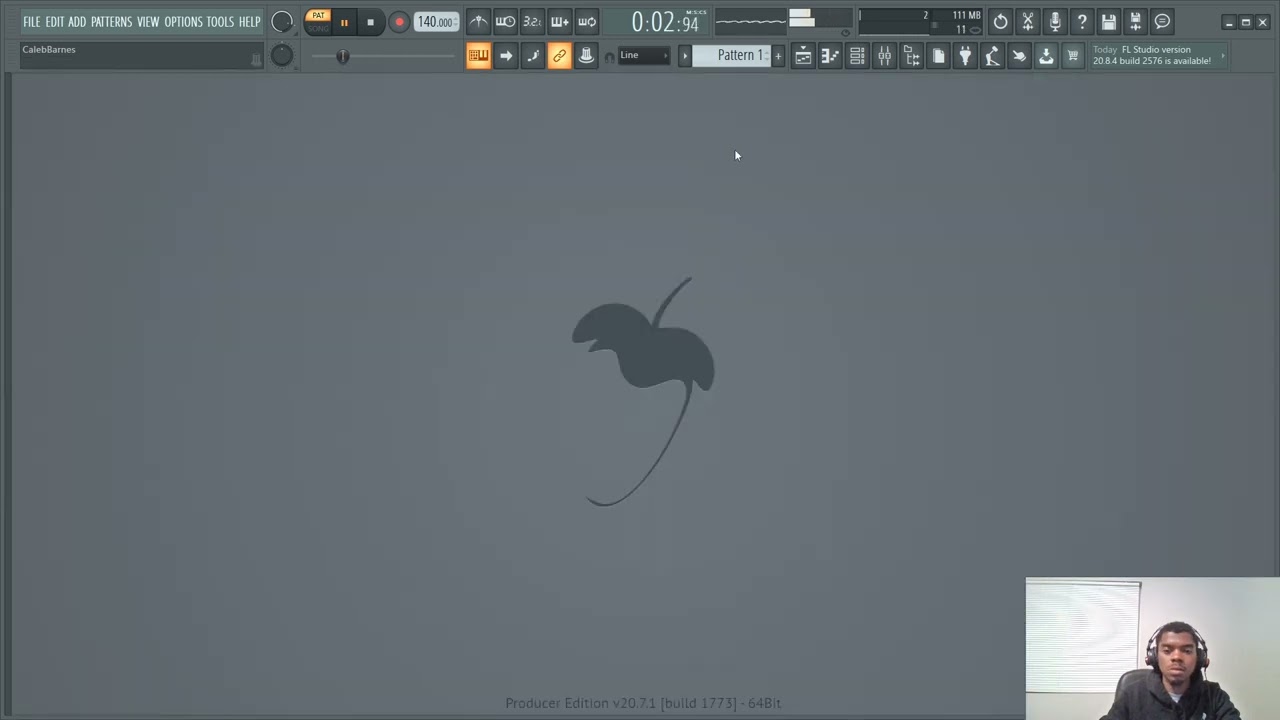This screenshot has width=1280, height=720.
Task: Toggle blend recording overdub
Action: coord(559,22)
